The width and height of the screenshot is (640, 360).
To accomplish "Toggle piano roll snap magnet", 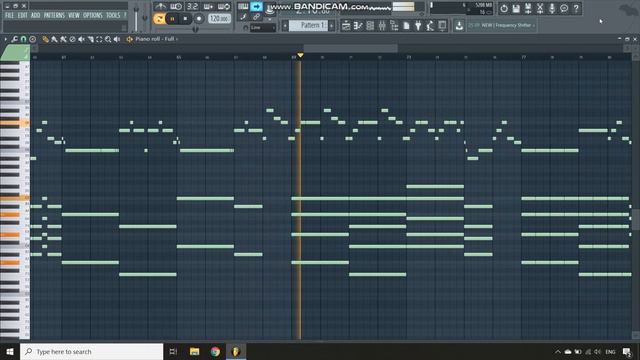I will pyautogui.click(x=23, y=39).
